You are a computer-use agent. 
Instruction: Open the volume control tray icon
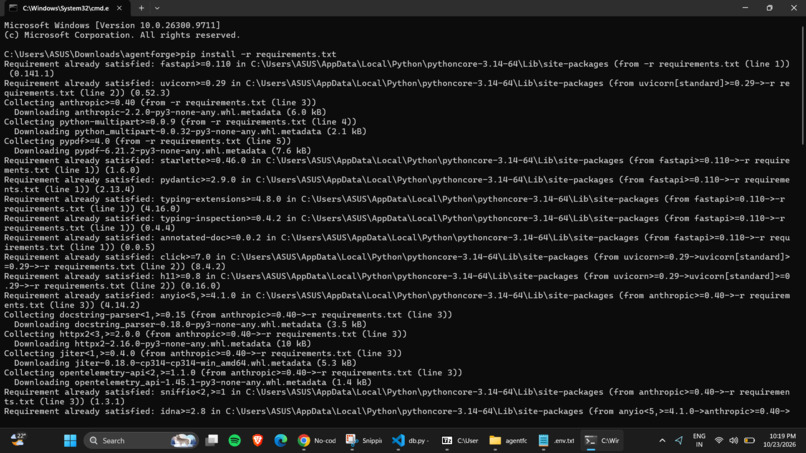pos(734,441)
